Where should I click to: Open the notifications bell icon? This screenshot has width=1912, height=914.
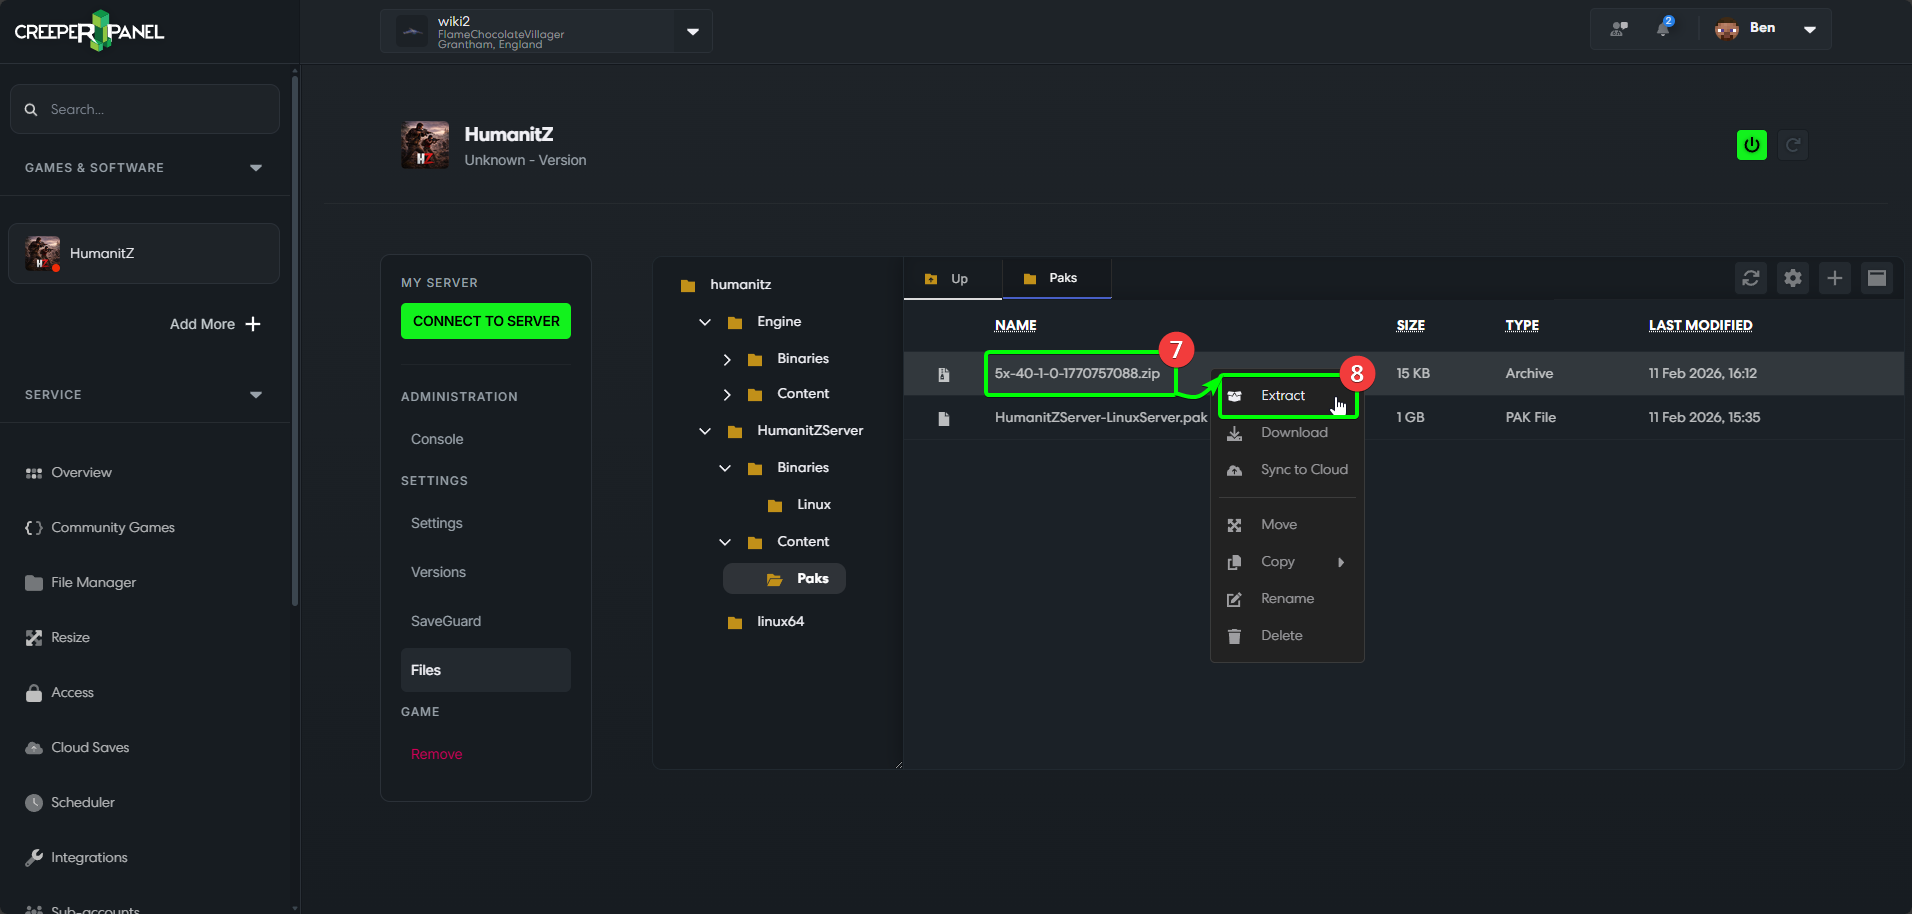tap(1663, 29)
